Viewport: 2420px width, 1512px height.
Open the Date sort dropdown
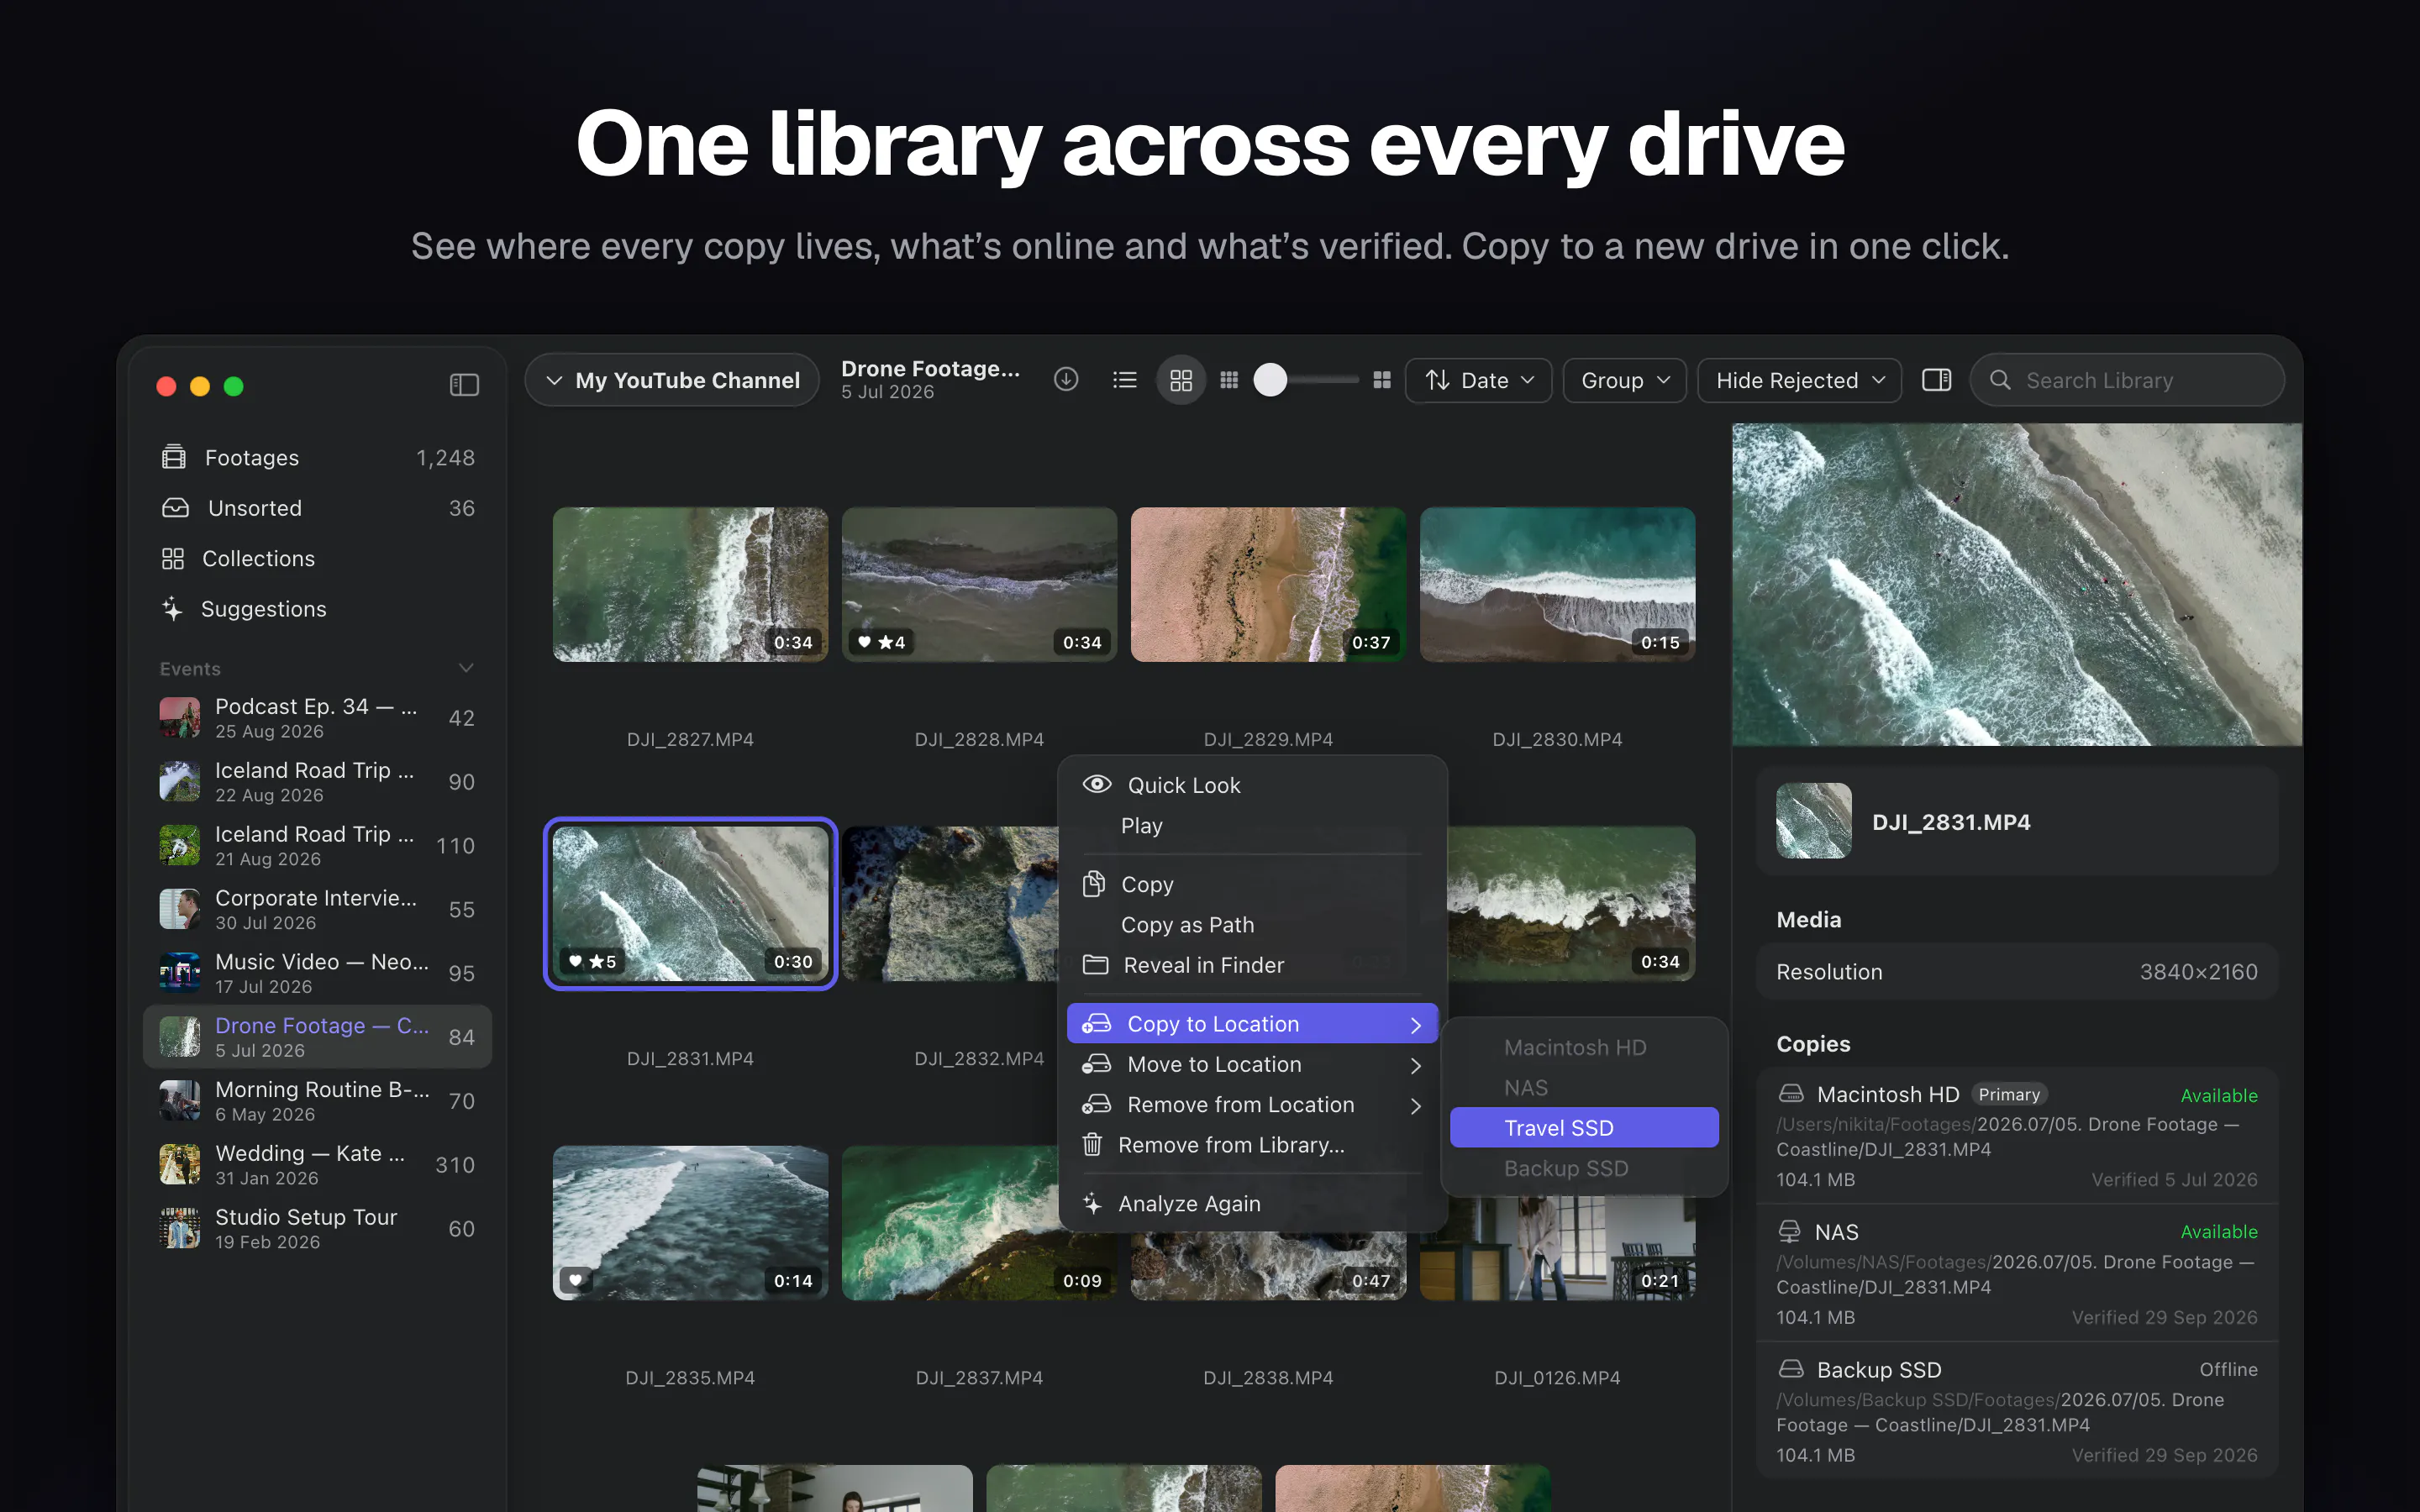tap(1478, 380)
